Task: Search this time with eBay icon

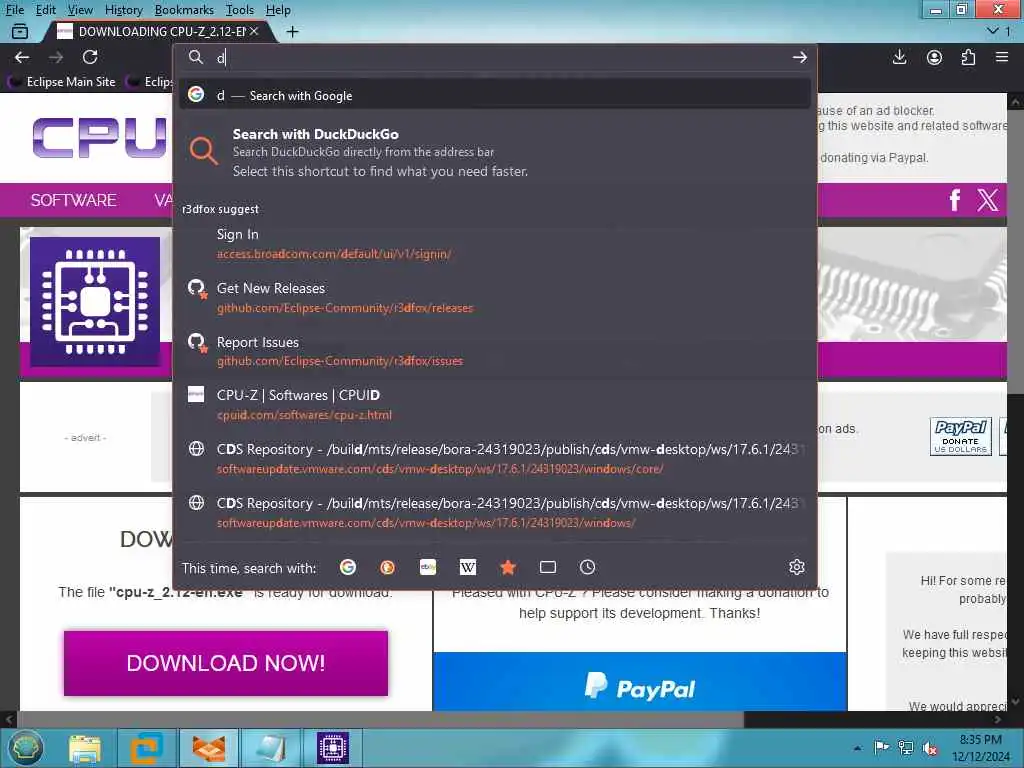Action: coord(428,567)
